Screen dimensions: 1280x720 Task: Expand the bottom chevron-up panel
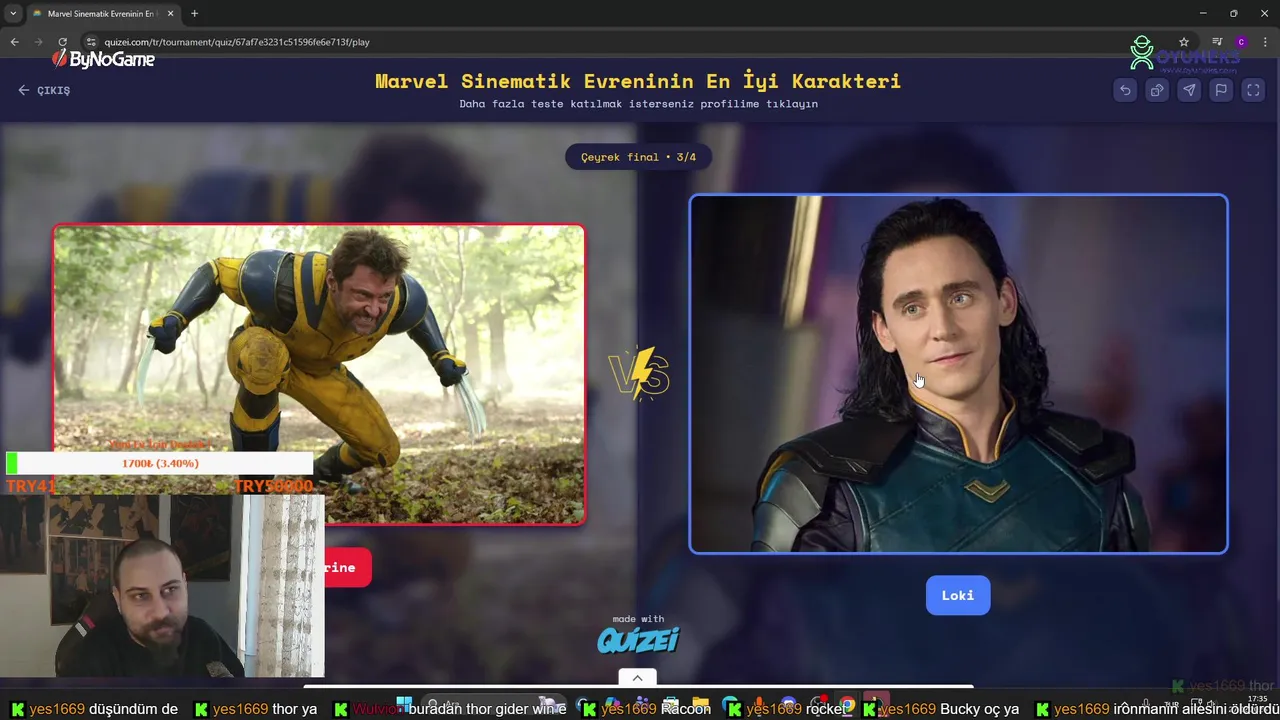pyautogui.click(x=637, y=678)
